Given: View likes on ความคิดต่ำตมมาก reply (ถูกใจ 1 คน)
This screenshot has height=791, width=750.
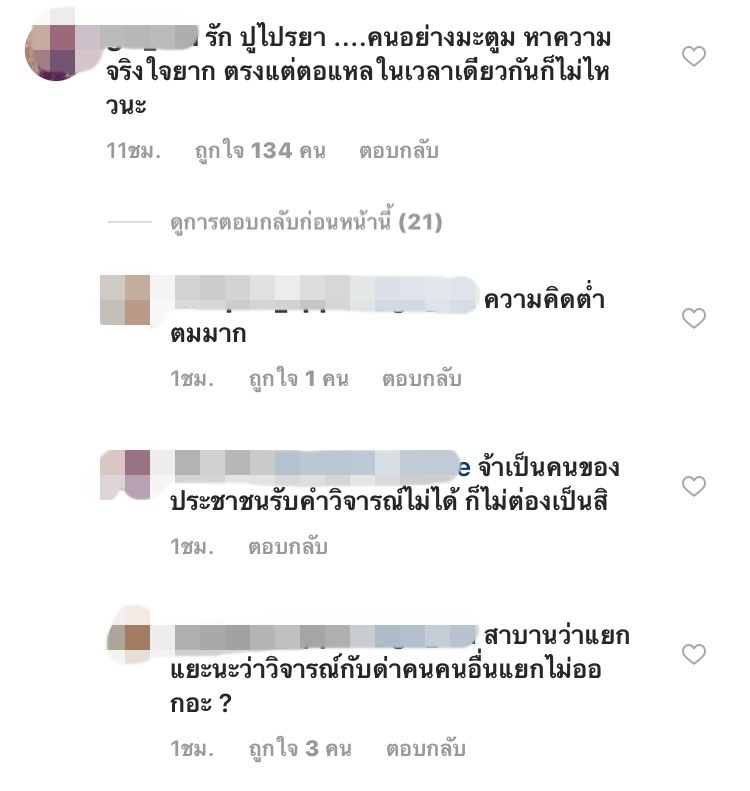Looking at the screenshot, I should click(x=299, y=378).
